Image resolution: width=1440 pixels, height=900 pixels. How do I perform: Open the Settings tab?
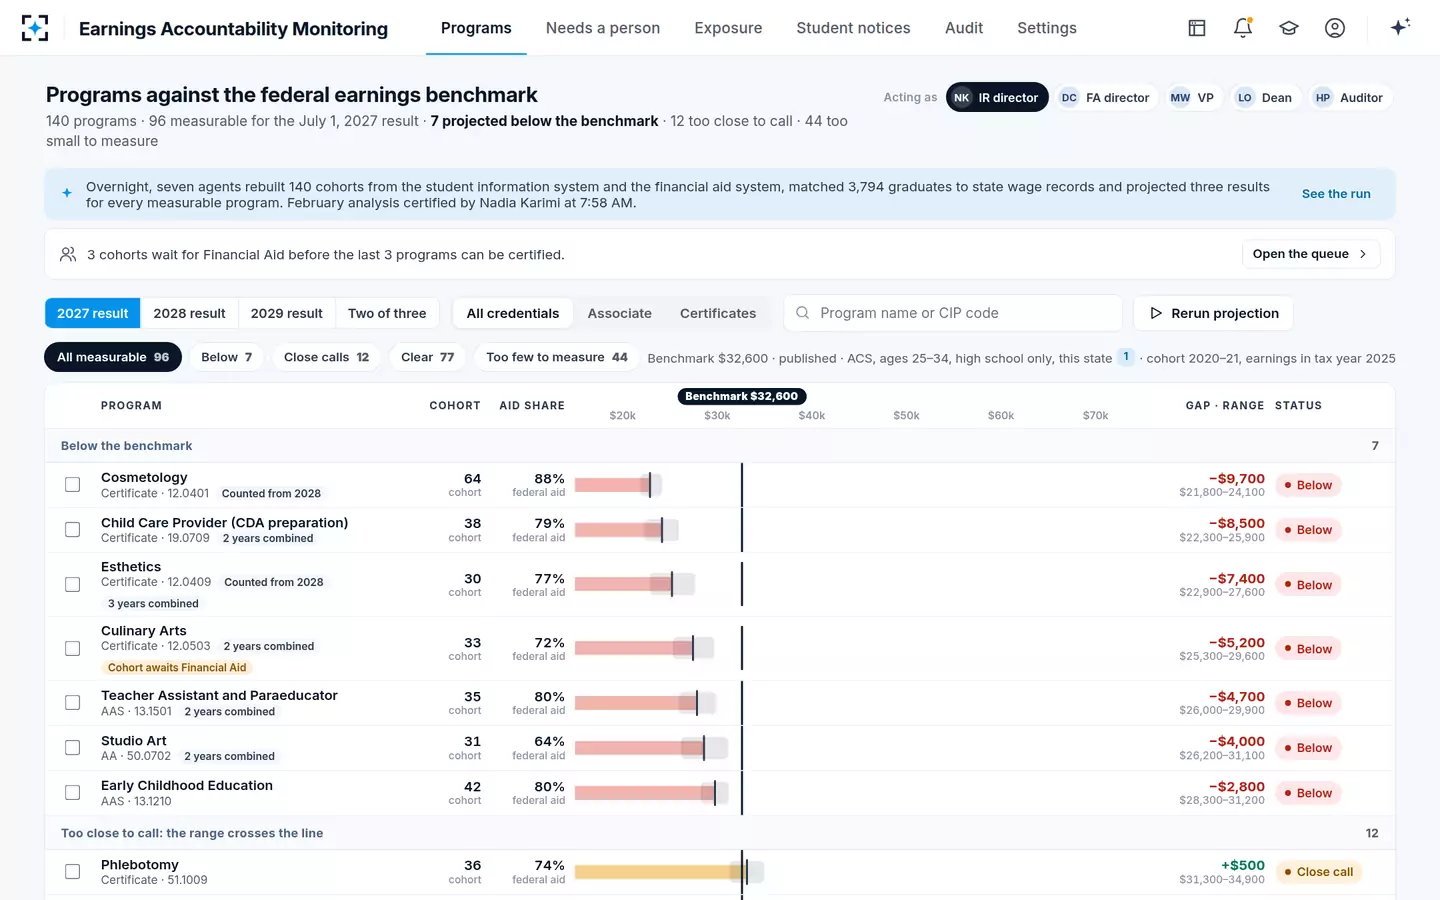[x=1047, y=28]
